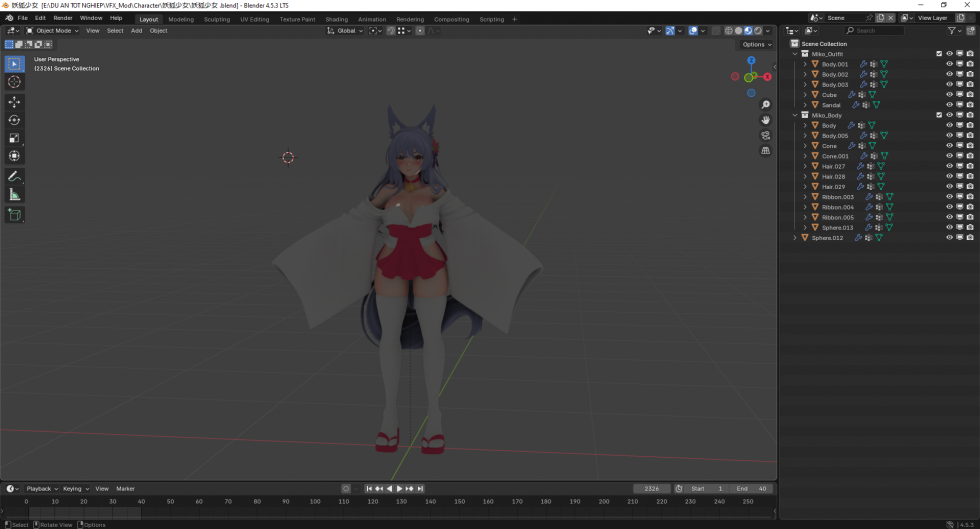The image size is (980, 529).
Task: Open the File menu
Action: coord(22,18)
